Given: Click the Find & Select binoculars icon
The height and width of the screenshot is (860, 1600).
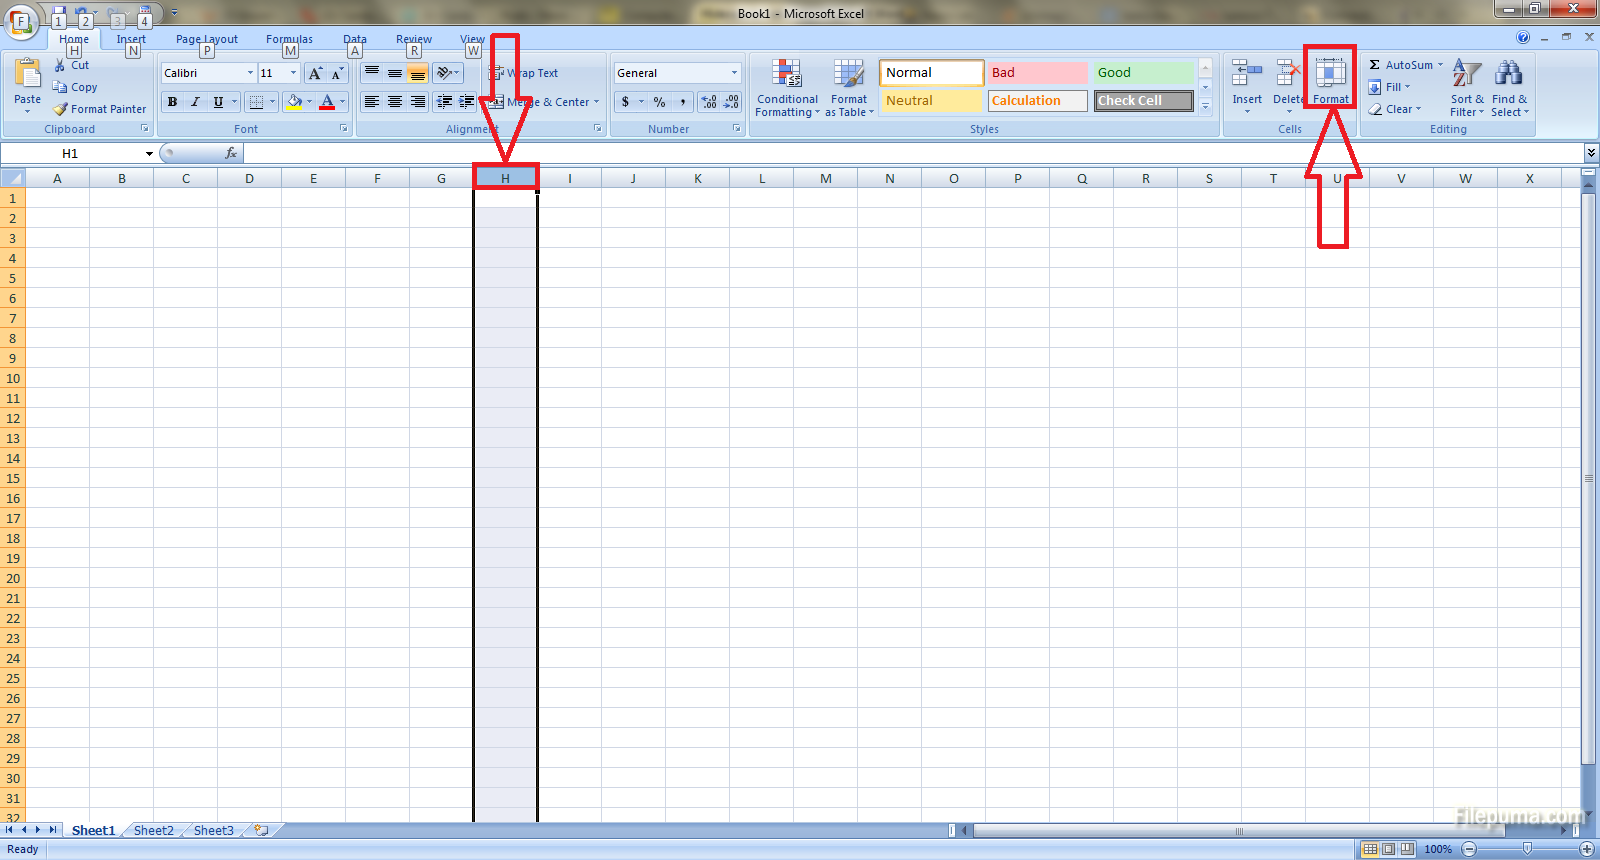Looking at the screenshot, I should (x=1508, y=75).
